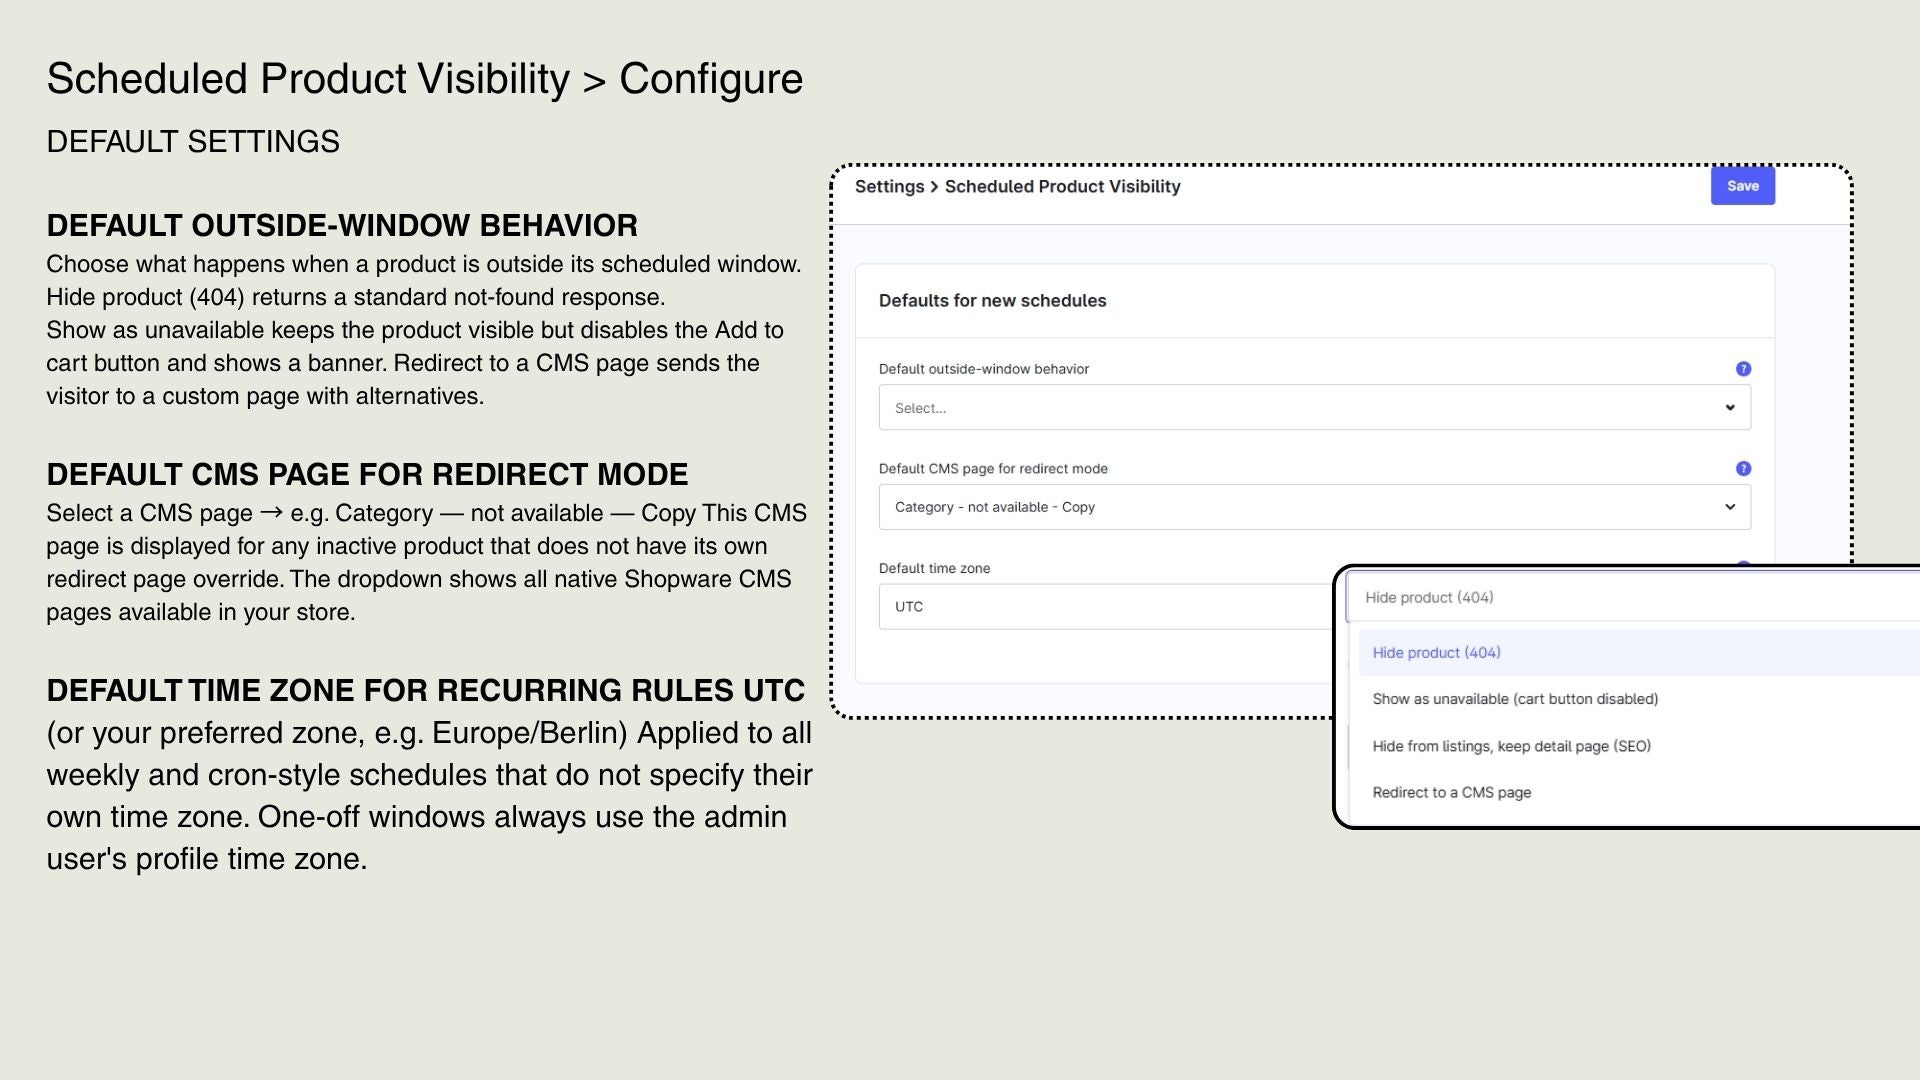The height and width of the screenshot is (1080, 1920).
Task: Click the Default outside-window behavior field label
Action: (x=984, y=369)
